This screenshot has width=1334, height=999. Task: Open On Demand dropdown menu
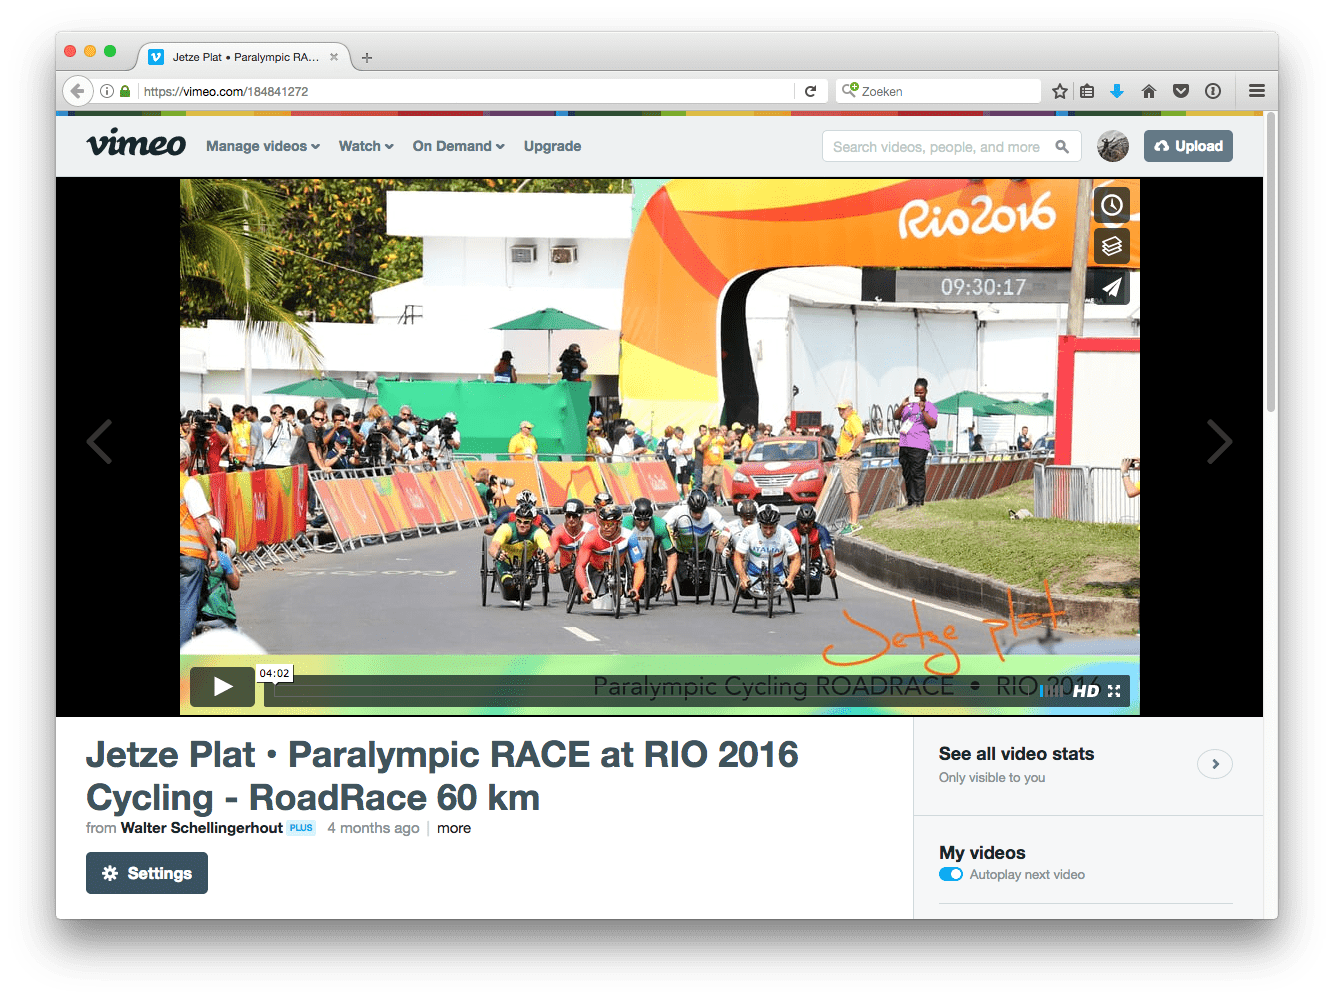pyautogui.click(x=459, y=146)
